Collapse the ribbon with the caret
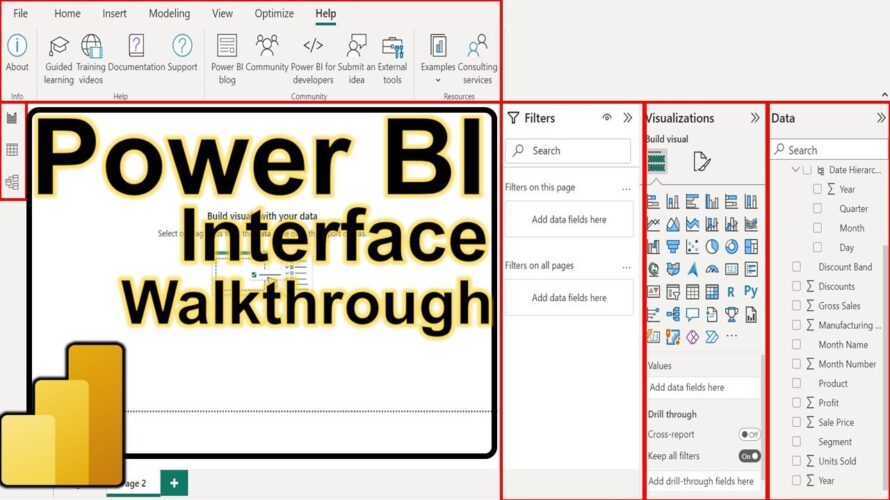Image resolution: width=890 pixels, height=500 pixels. 884,94
